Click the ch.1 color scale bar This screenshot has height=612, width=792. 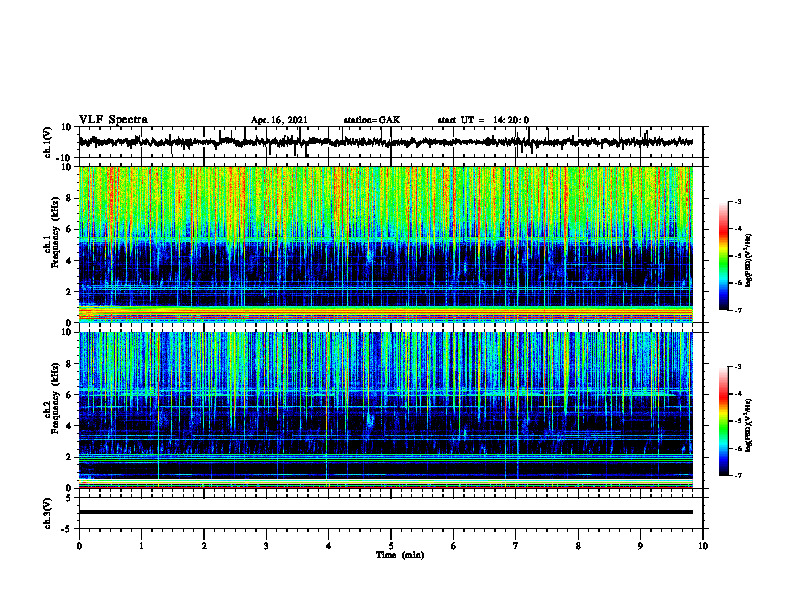click(x=723, y=256)
